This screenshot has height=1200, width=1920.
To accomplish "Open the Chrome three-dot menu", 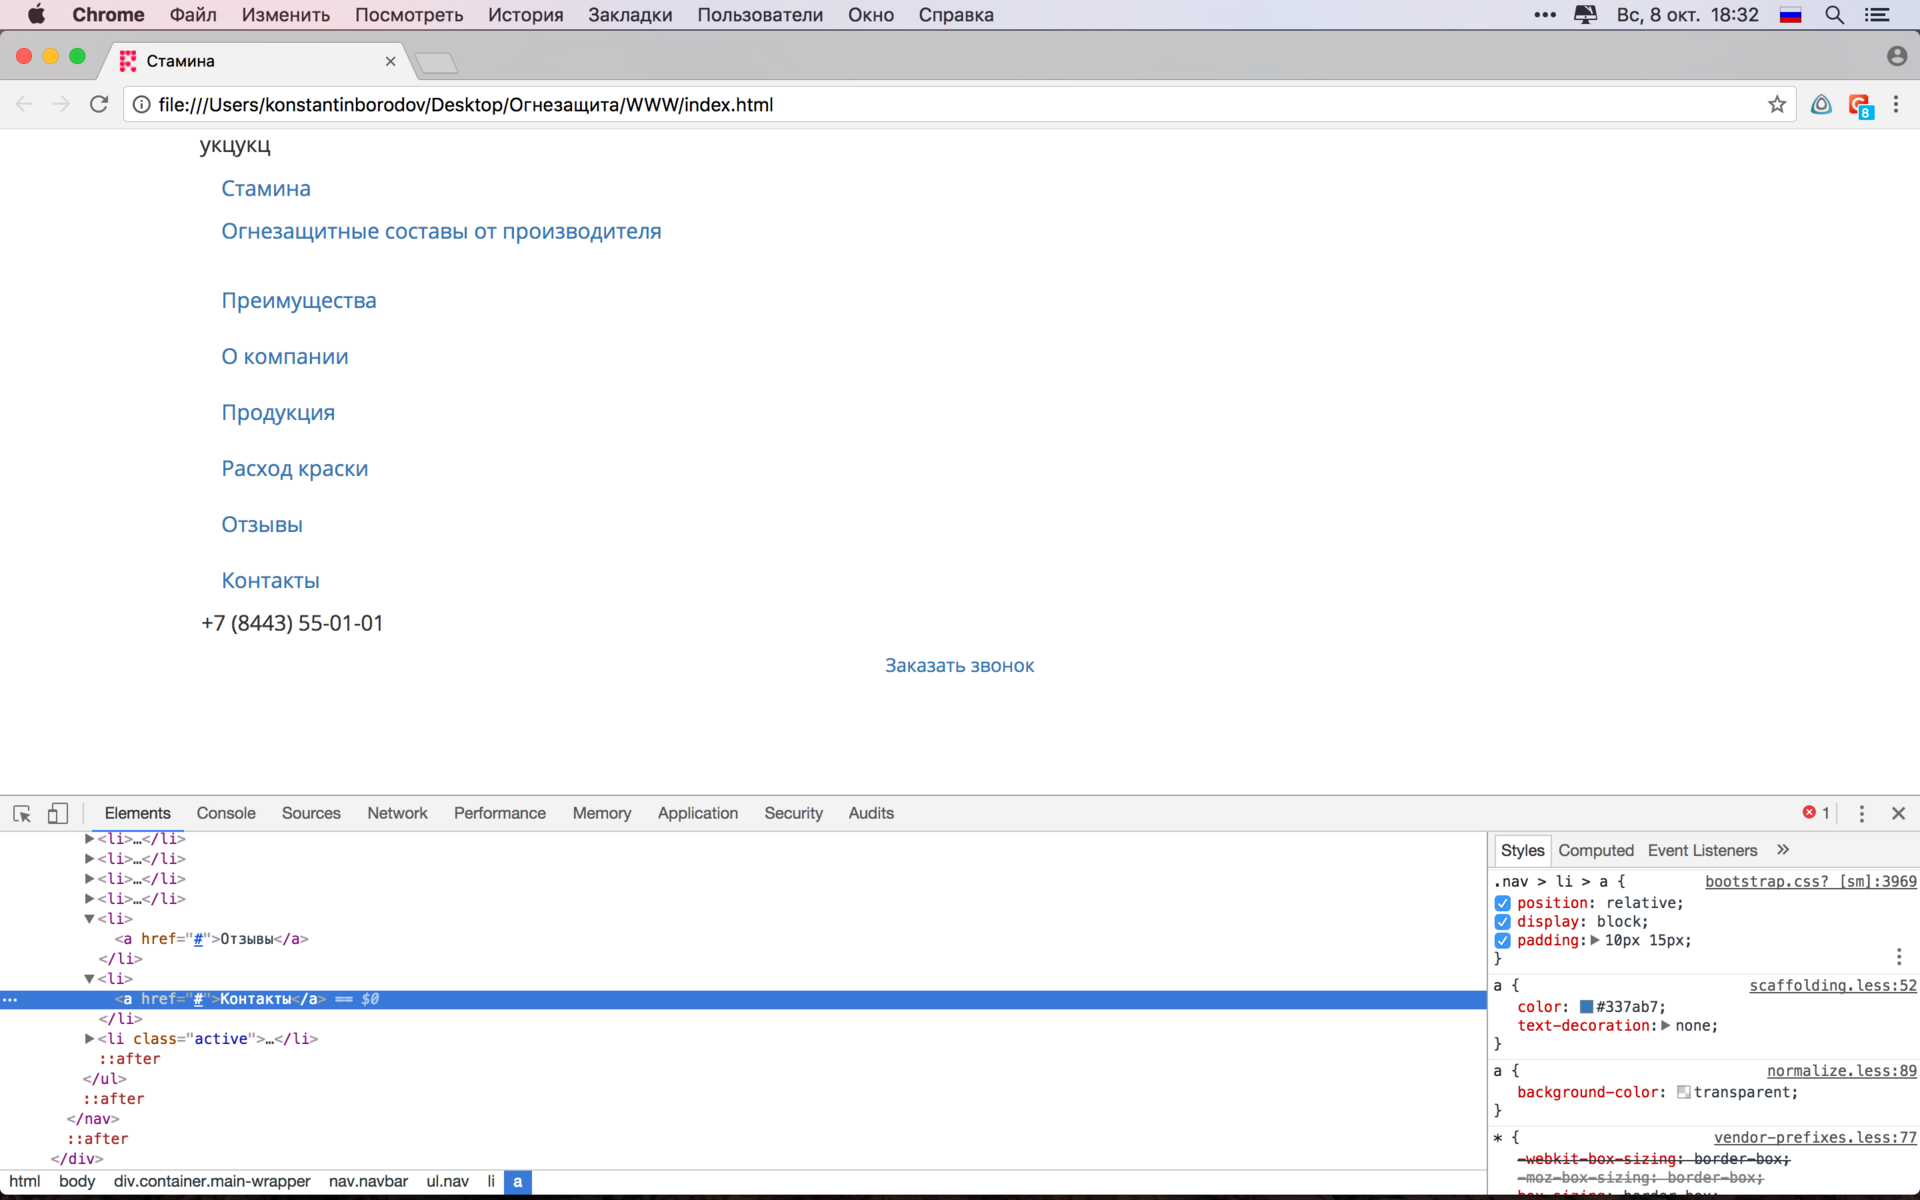I will coord(1895,104).
